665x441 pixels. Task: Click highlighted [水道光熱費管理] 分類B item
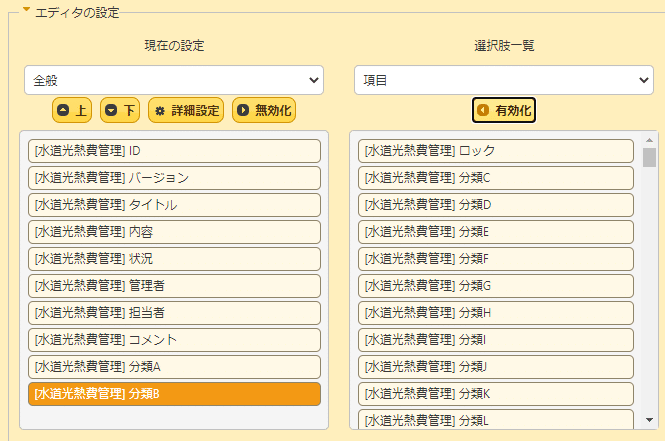(174, 394)
